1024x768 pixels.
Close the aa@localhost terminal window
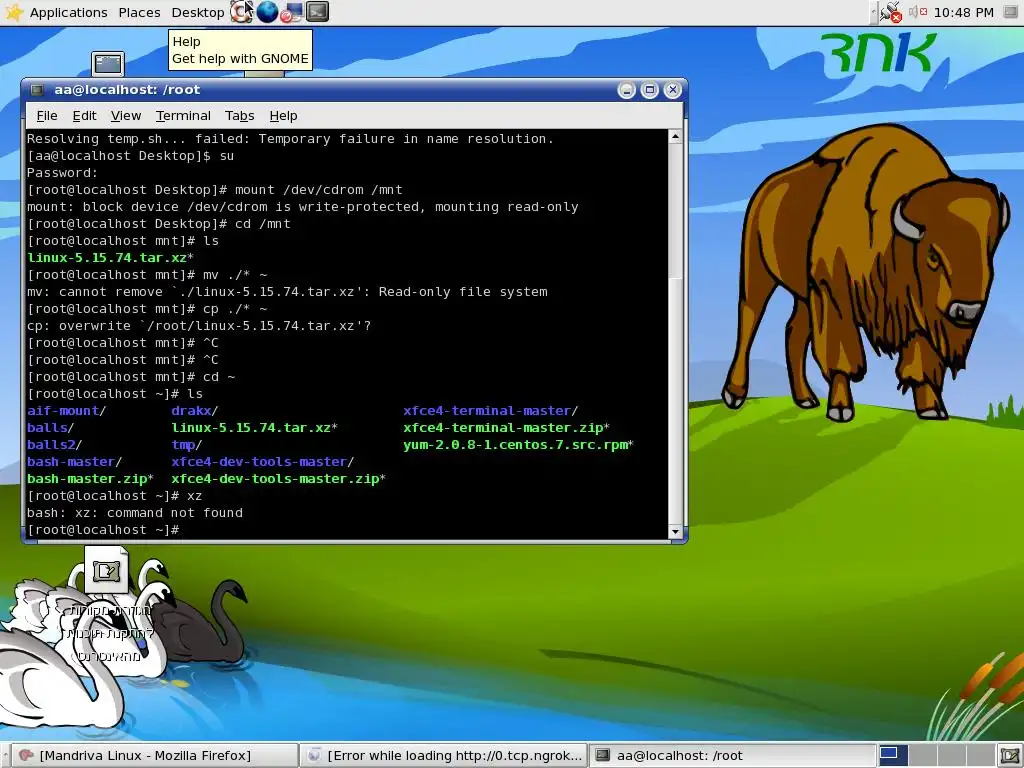673,90
